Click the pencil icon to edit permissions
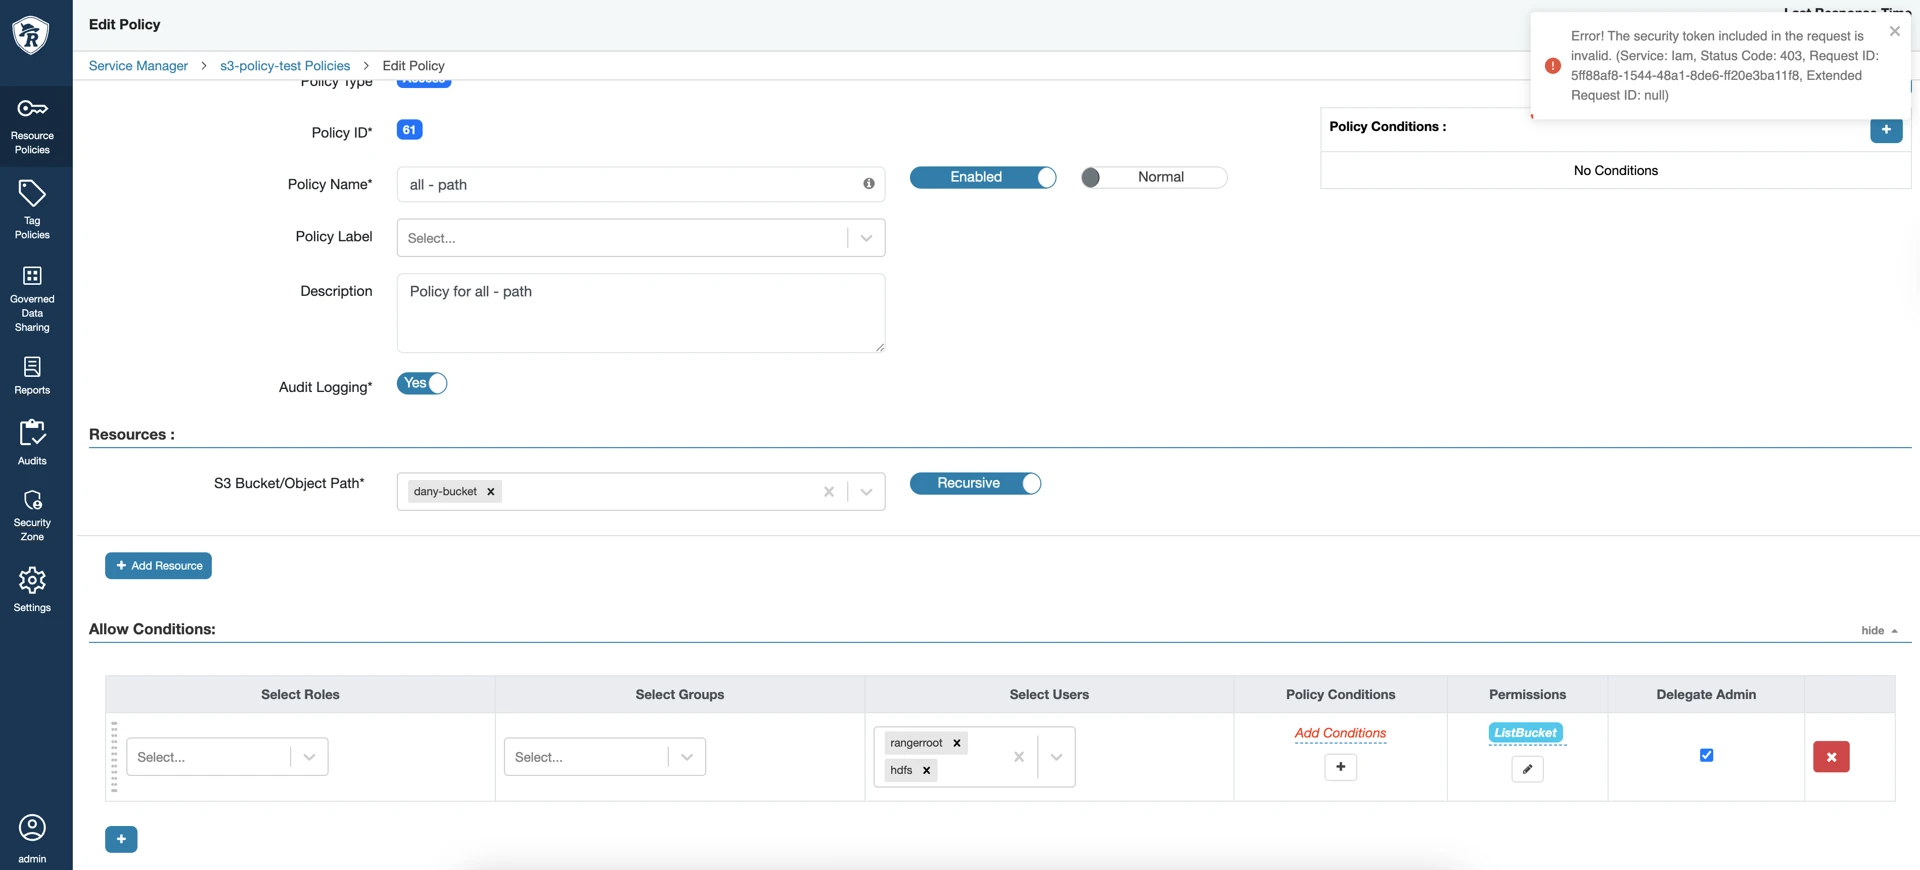 pos(1527,769)
